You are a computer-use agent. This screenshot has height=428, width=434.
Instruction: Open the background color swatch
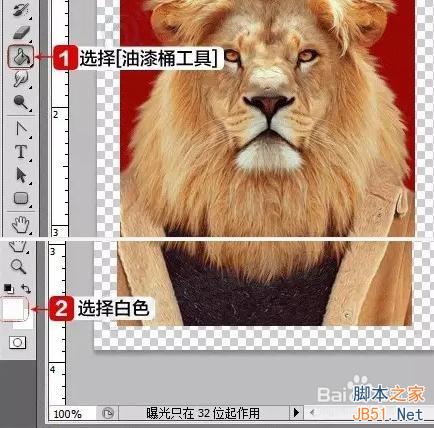pos(29,323)
